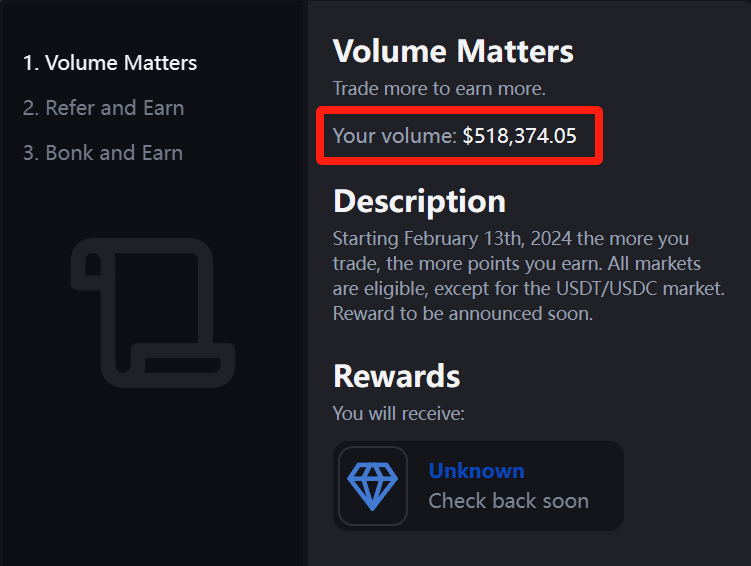
Task: Click the description paragraph about February 13th
Action: coord(515,240)
